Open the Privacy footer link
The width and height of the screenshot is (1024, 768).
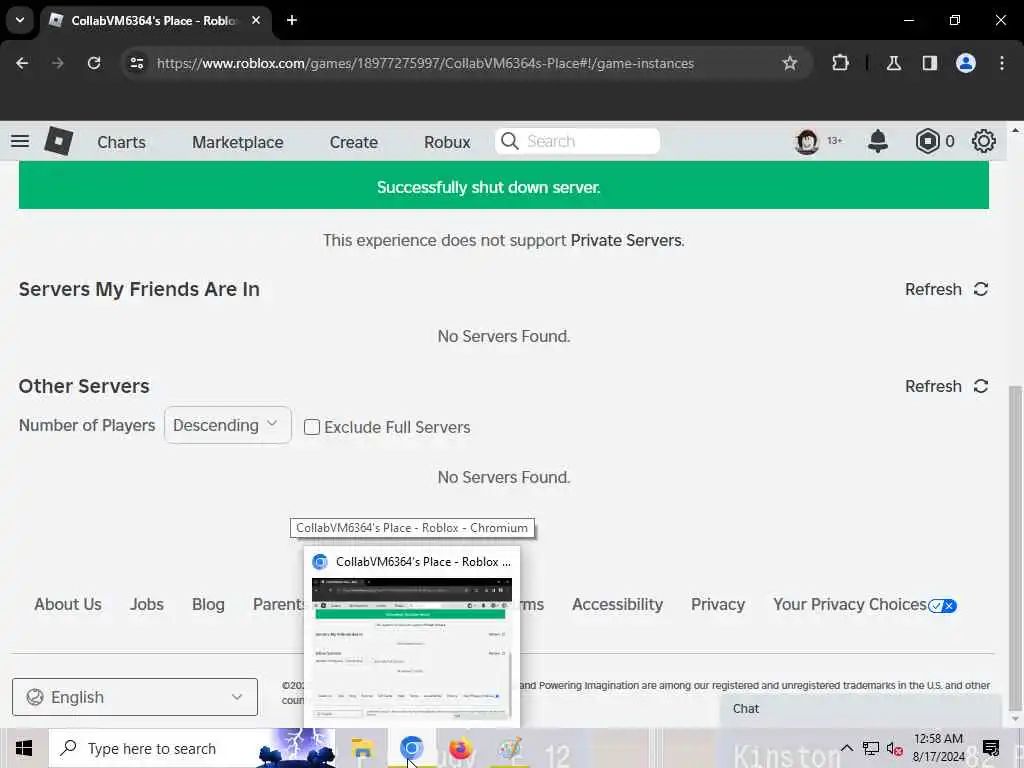coord(718,604)
